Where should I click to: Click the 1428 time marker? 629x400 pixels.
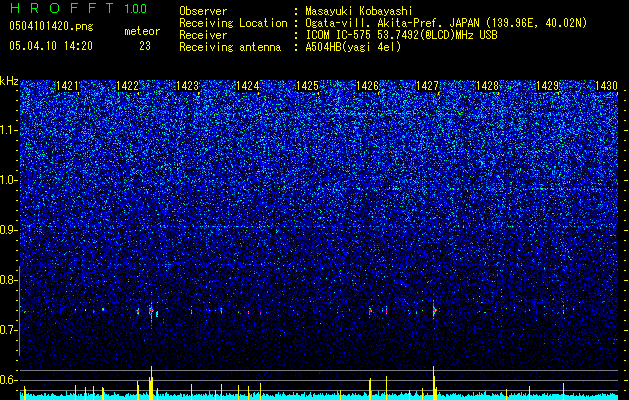coord(487,86)
